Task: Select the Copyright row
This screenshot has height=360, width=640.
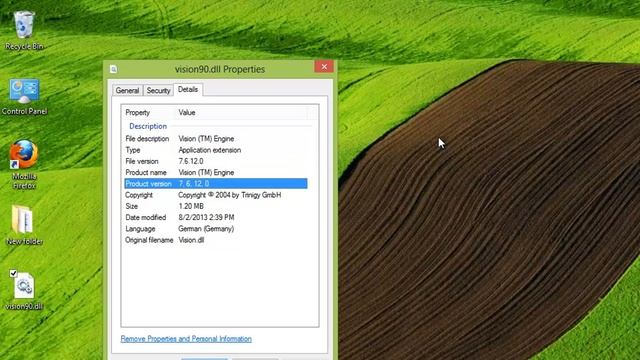Action: click(216, 195)
